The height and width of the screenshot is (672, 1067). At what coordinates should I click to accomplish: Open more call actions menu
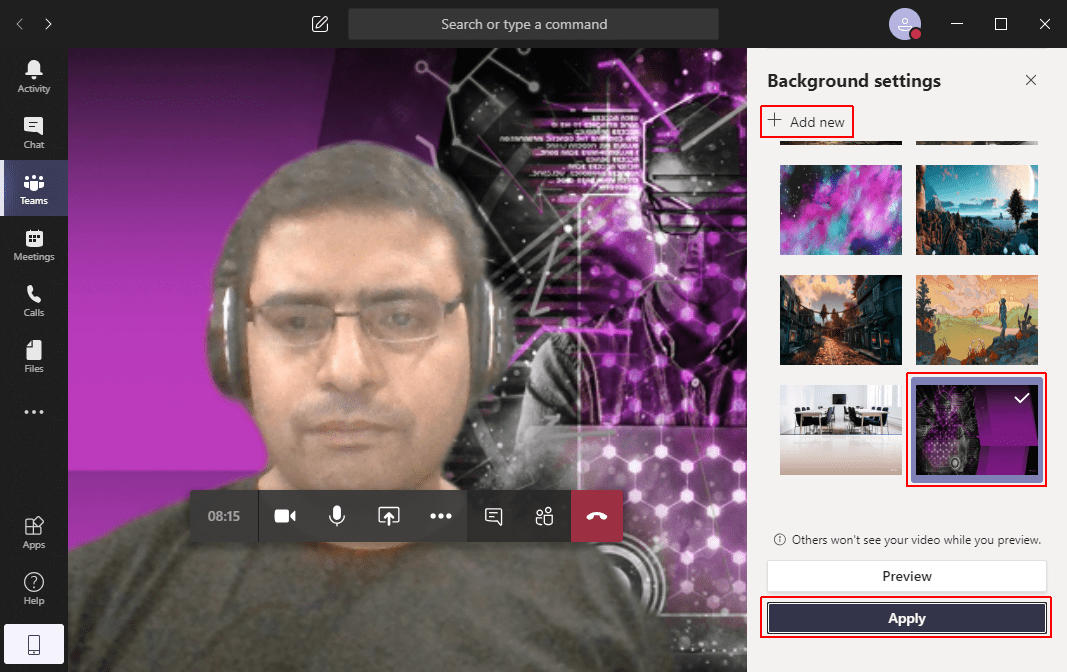441,516
